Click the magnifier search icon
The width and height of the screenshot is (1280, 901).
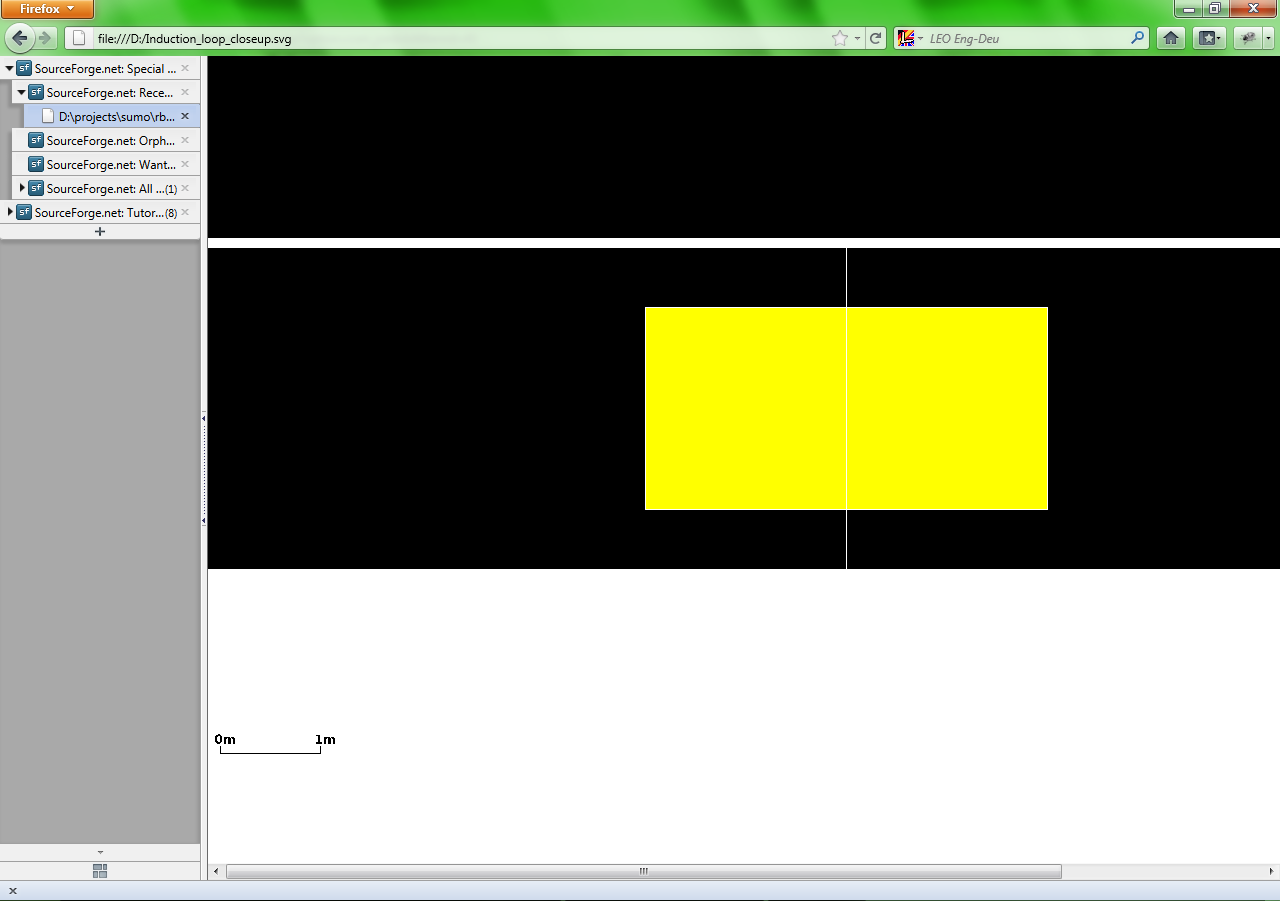pyautogui.click(x=1137, y=38)
